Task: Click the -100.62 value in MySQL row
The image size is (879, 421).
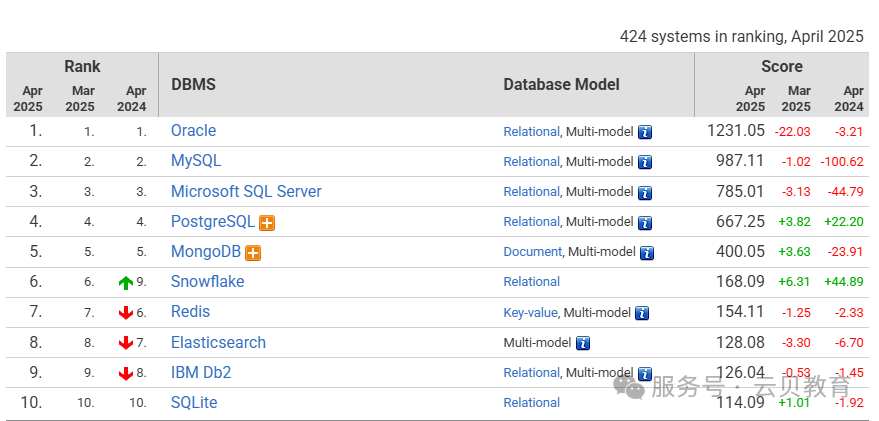Action: tap(842, 162)
